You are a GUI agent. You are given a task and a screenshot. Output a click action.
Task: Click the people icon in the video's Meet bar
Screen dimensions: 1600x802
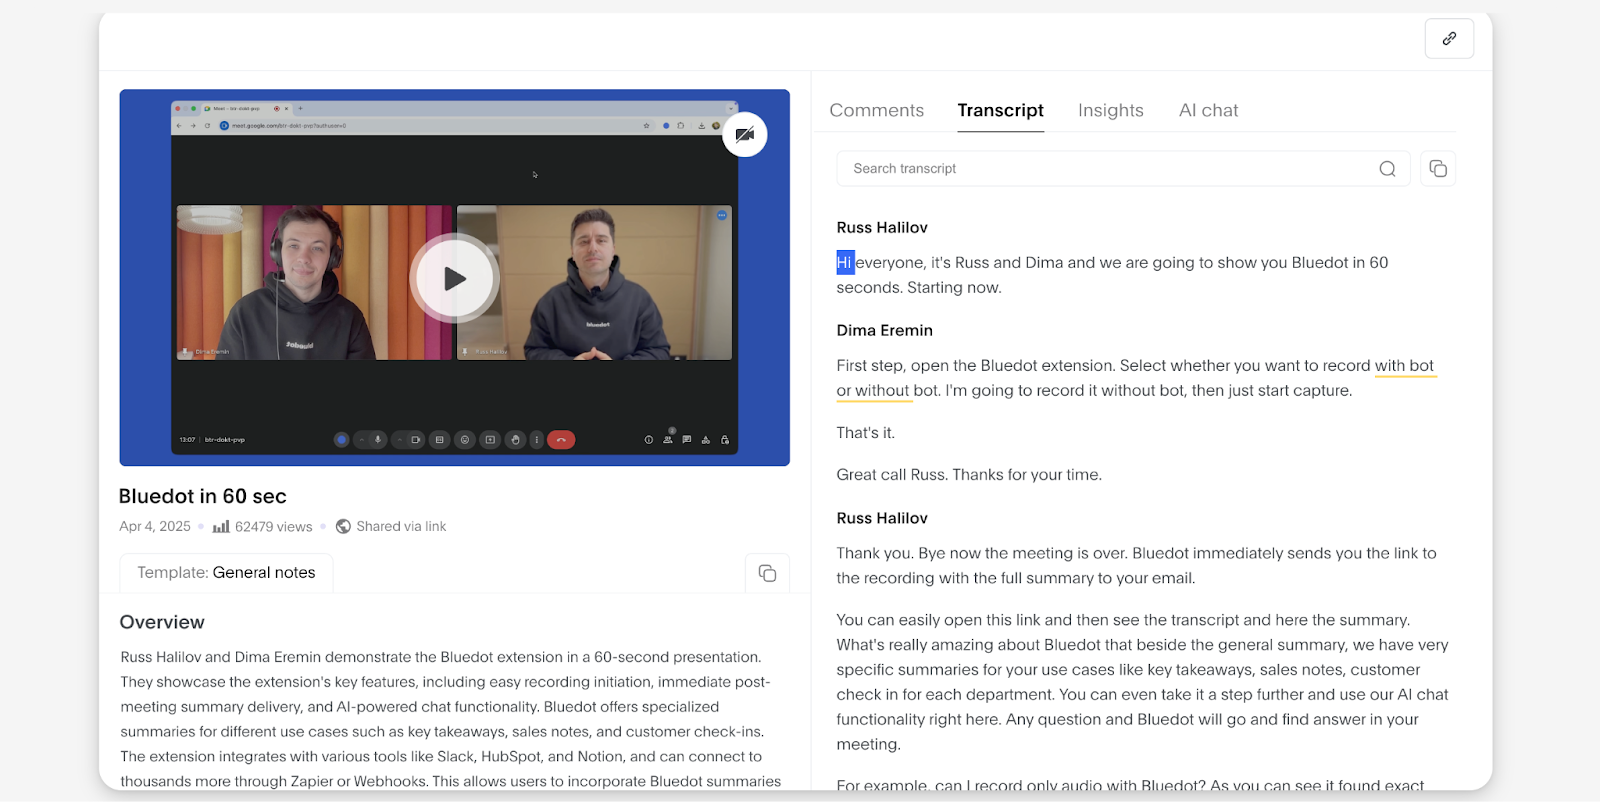pyautogui.click(x=668, y=439)
